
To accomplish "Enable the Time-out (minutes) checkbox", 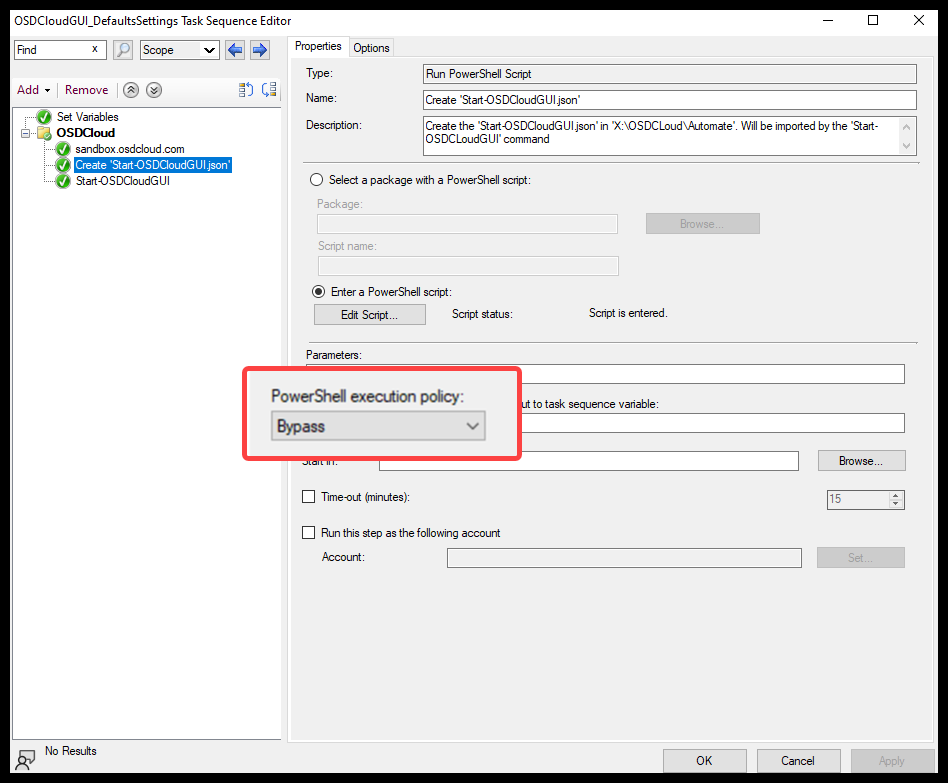I will click(x=309, y=497).
